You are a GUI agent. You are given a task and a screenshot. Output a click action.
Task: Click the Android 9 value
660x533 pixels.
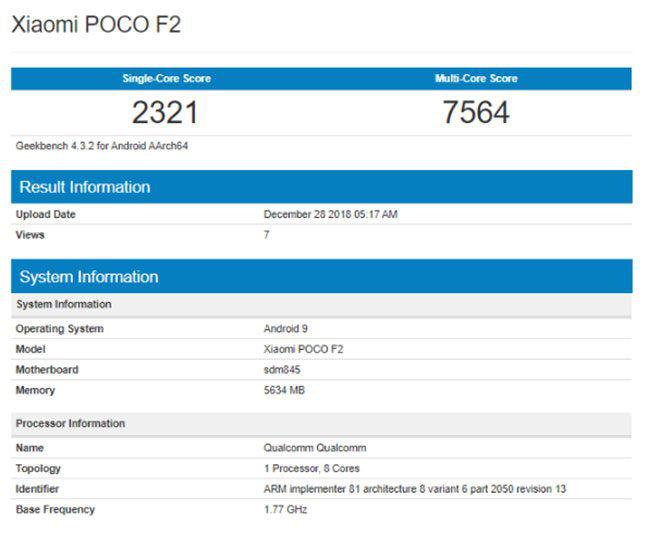click(285, 329)
